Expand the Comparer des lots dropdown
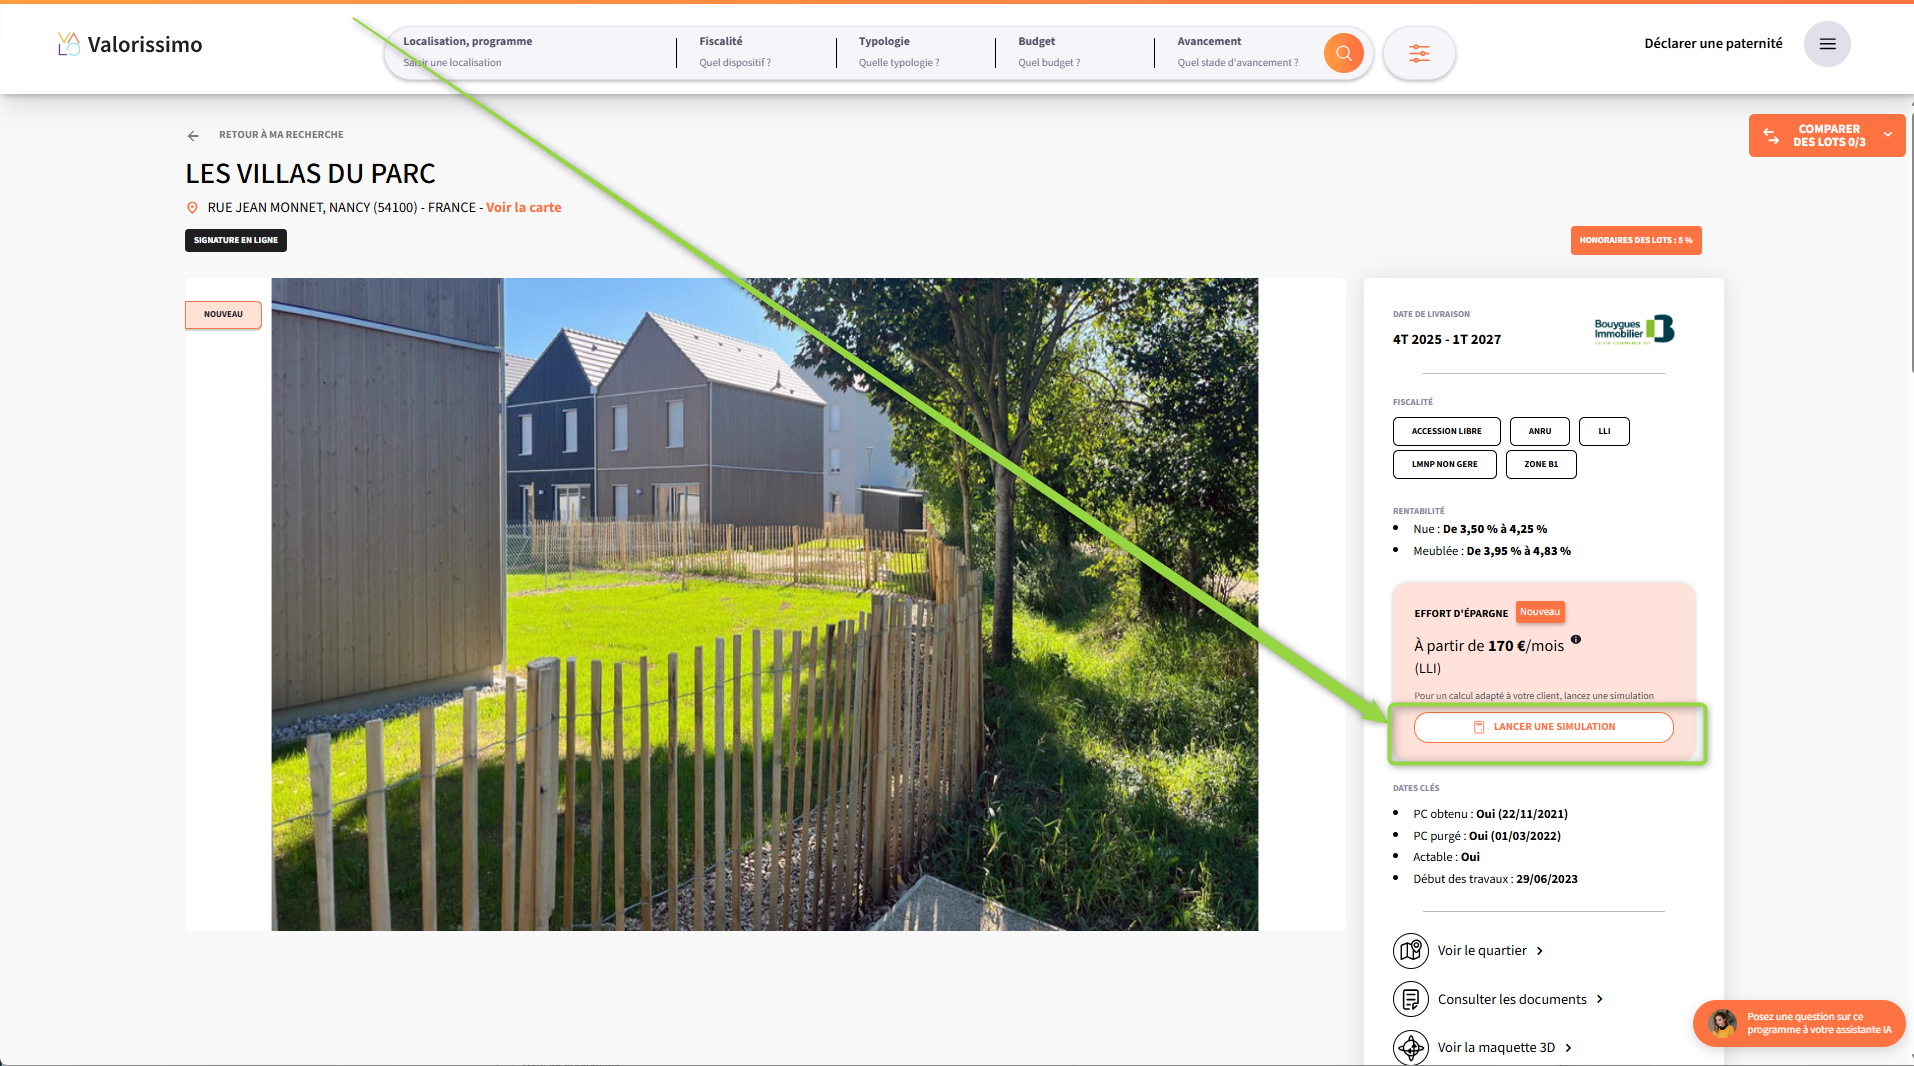1914x1066 pixels. tap(1887, 135)
